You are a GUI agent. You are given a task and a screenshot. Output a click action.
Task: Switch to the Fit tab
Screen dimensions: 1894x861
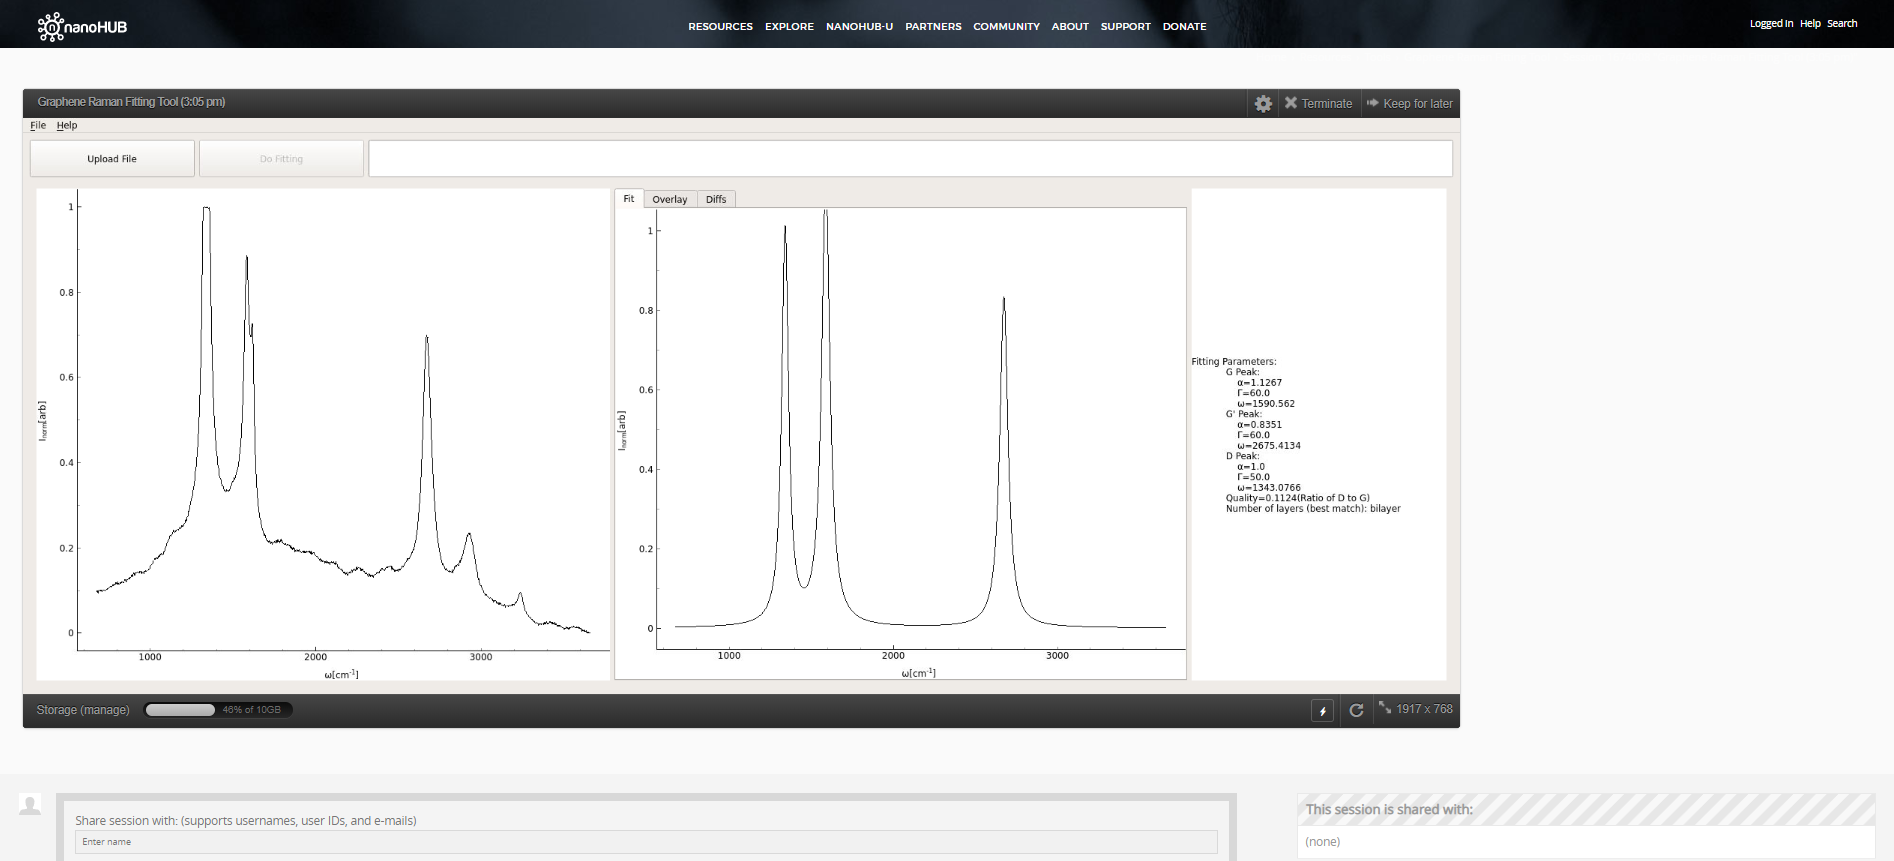point(629,198)
